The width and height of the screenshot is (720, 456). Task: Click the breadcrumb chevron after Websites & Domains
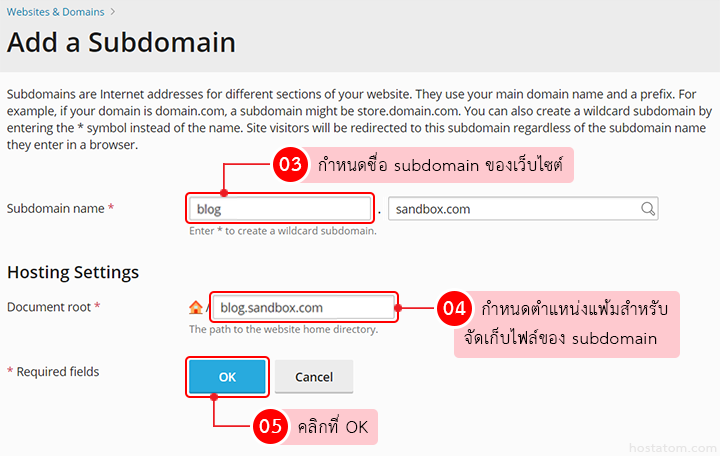click(113, 11)
